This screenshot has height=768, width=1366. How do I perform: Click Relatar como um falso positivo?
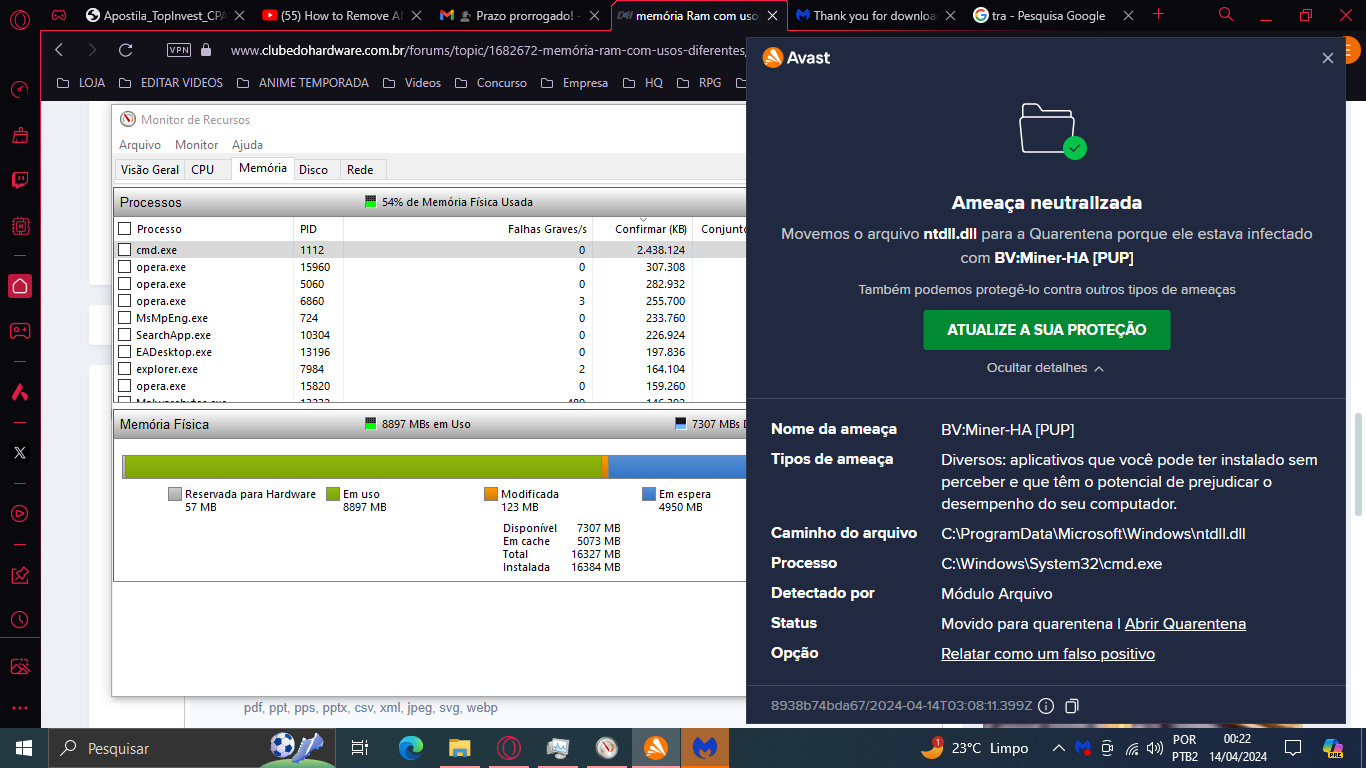tap(1048, 654)
